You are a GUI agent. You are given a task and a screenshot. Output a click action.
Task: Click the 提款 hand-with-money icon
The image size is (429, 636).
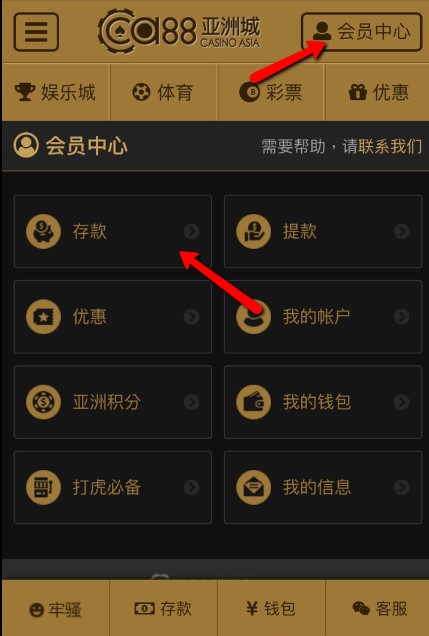(x=253, y=232)
